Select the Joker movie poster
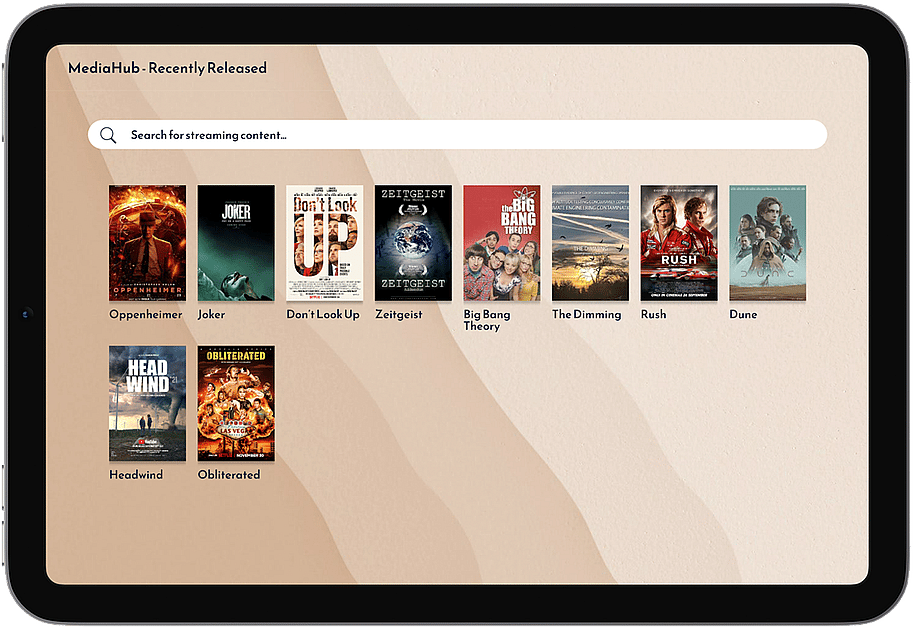This screenshot has width=913, height=627. (x=236, y=243)
